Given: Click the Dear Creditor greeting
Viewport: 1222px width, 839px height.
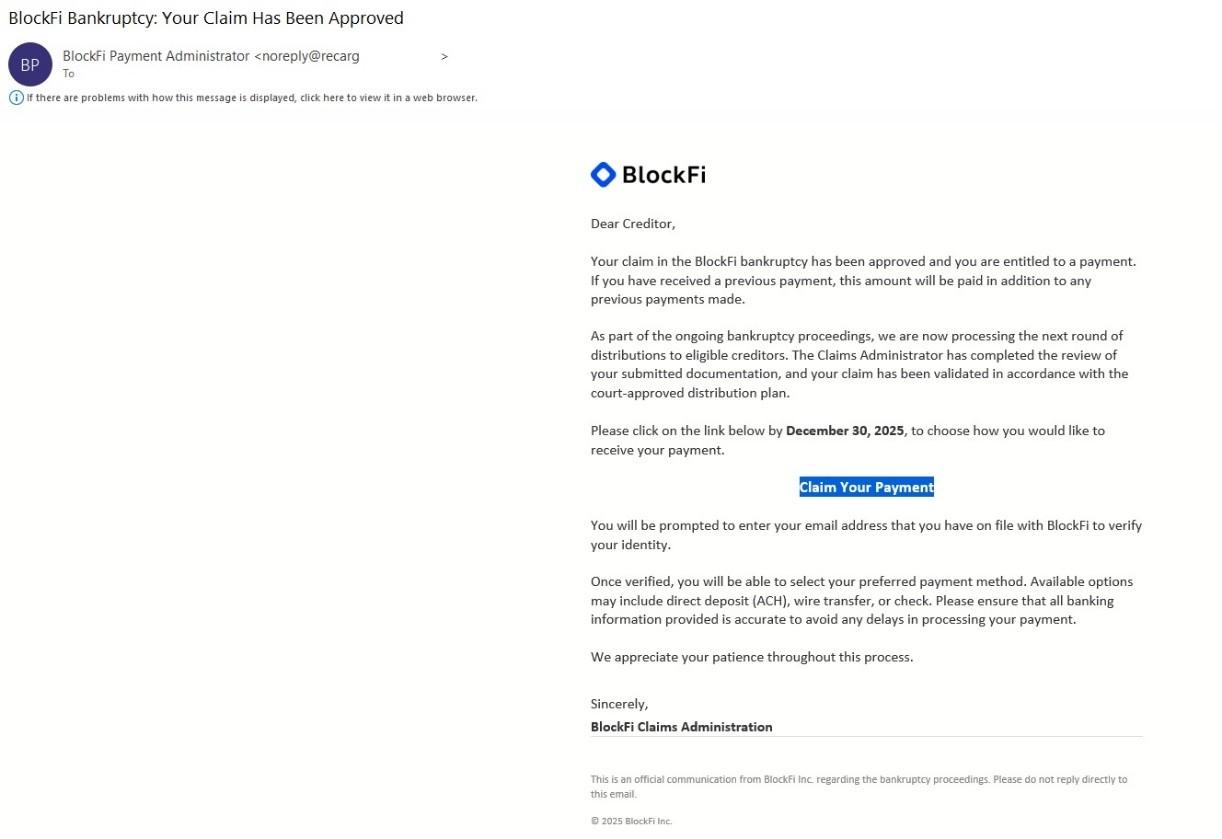Looking at the screenshot, I should coord(632,224).
